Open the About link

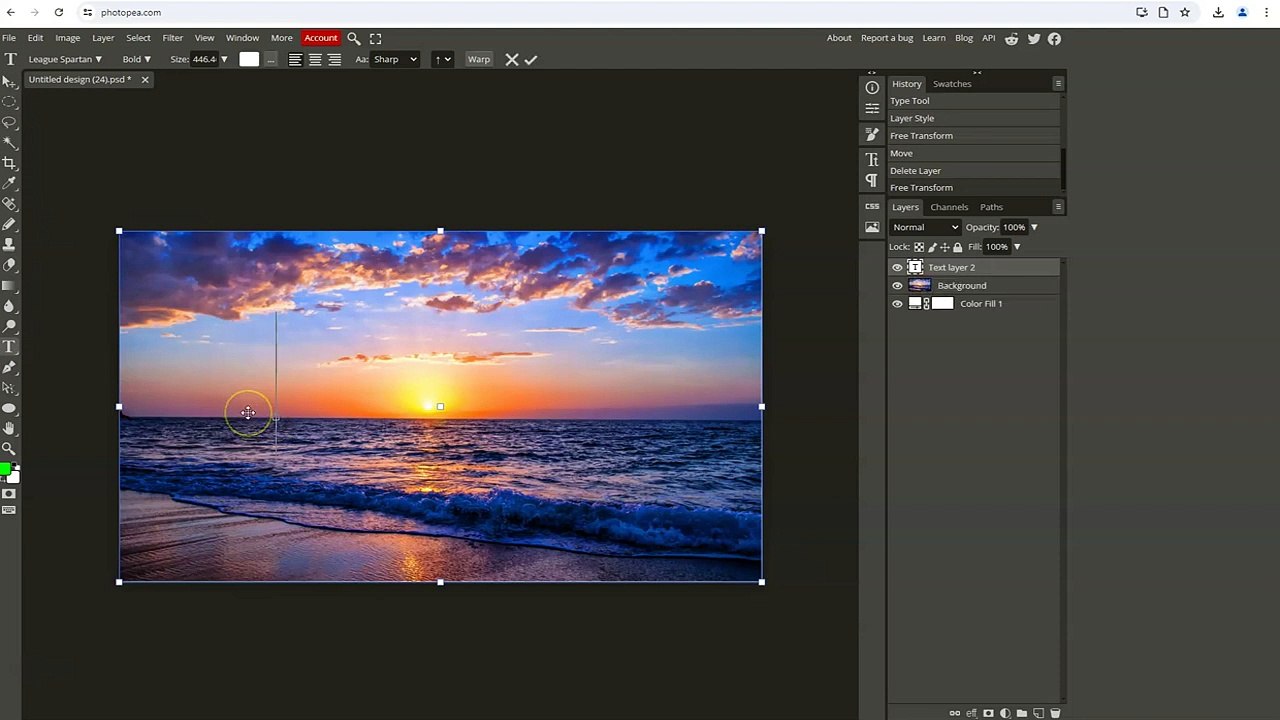[839, 38]
